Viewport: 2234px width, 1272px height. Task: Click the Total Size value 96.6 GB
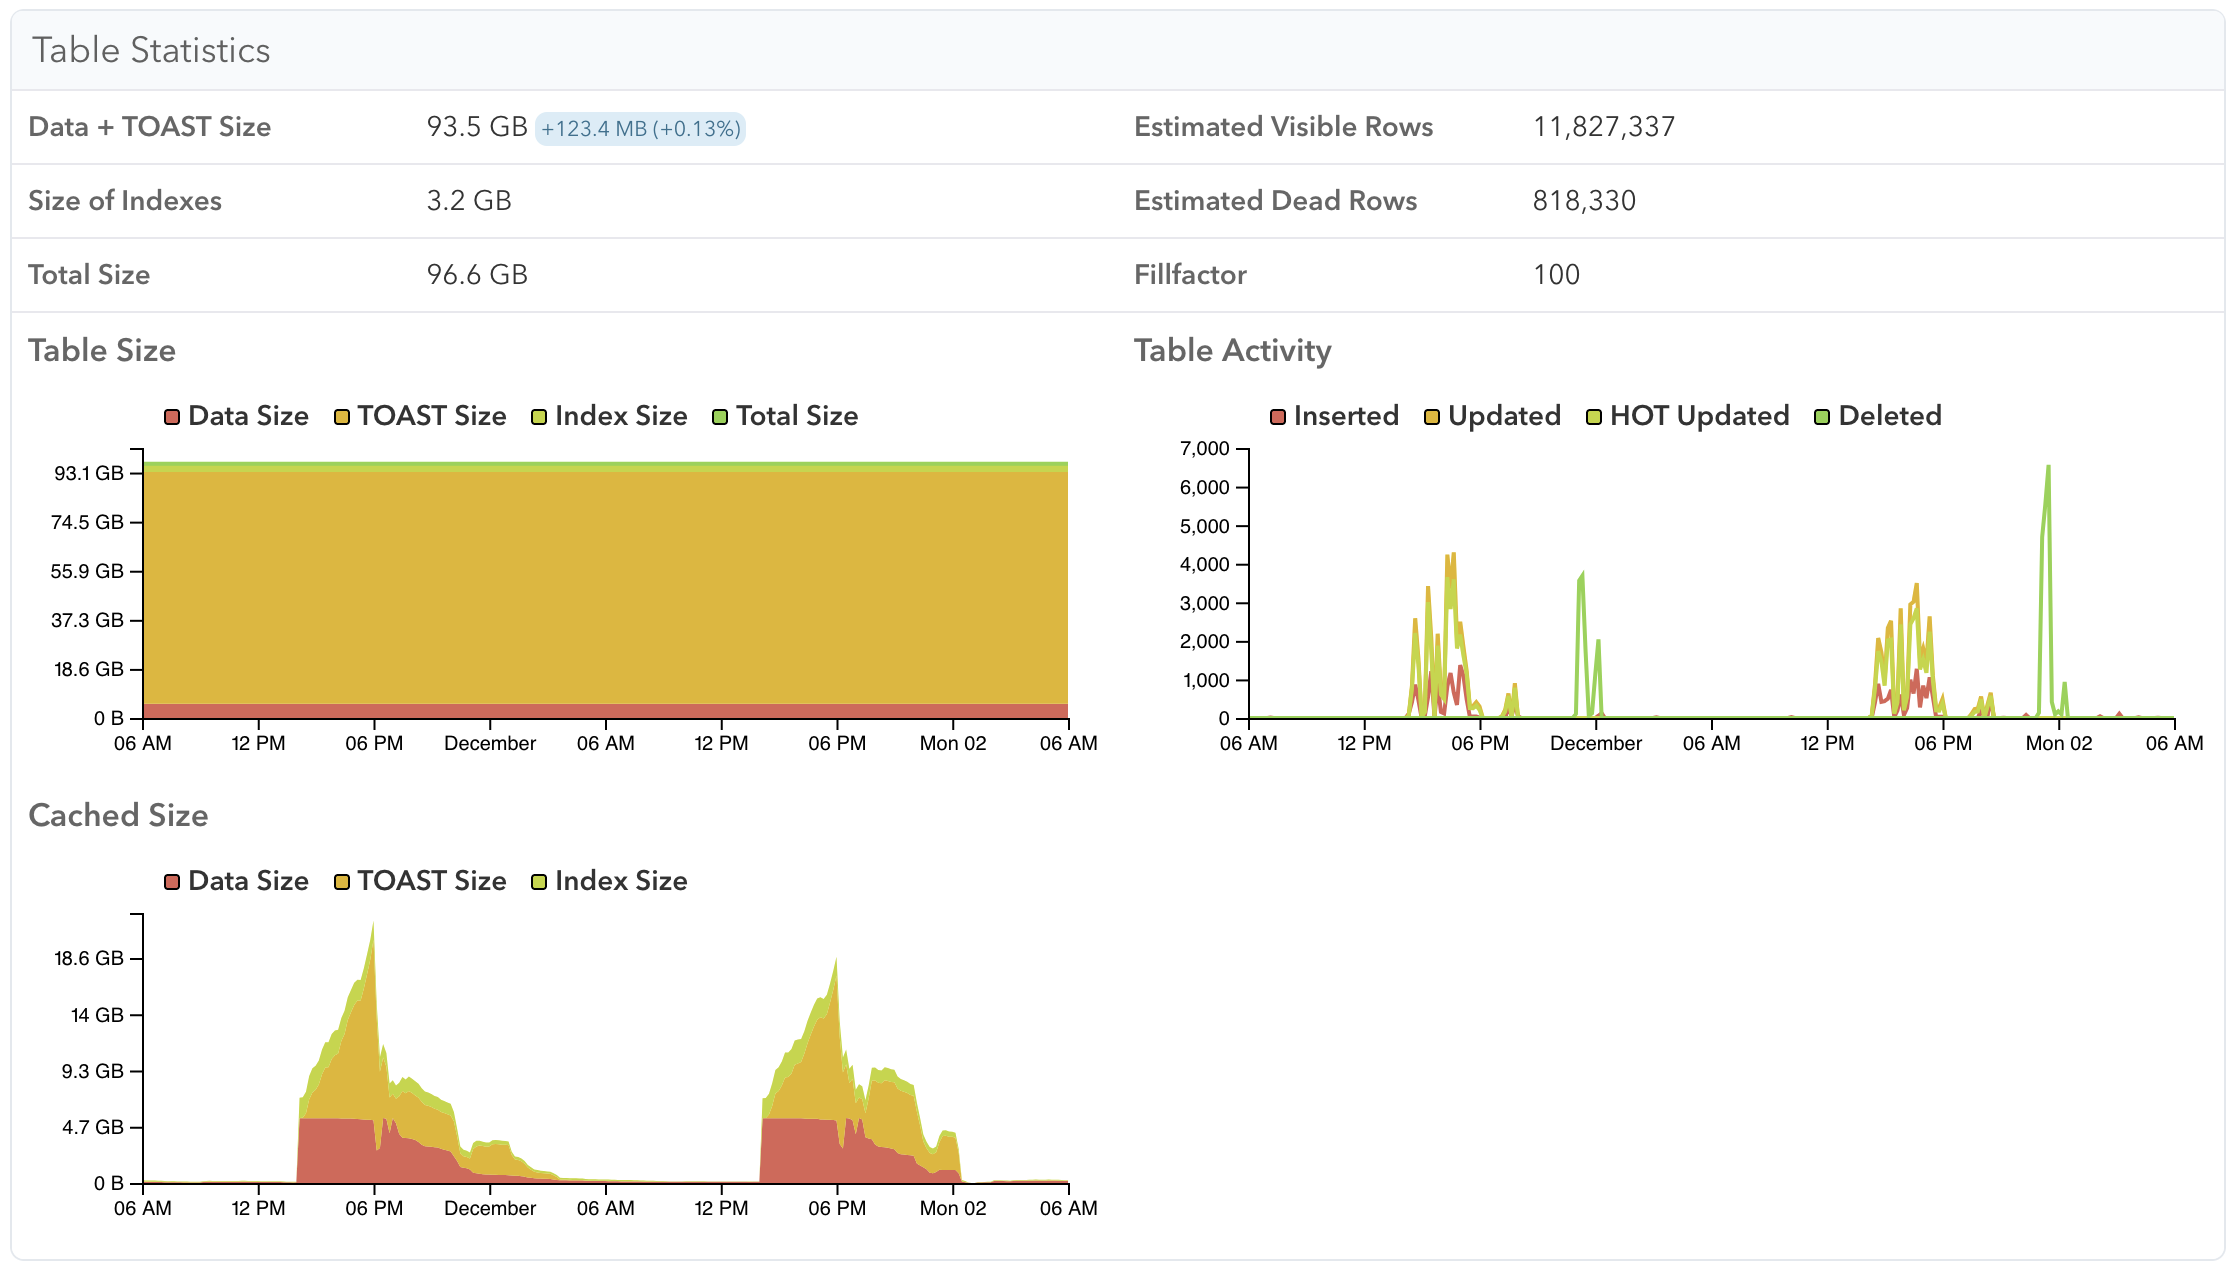pos(477,275)
